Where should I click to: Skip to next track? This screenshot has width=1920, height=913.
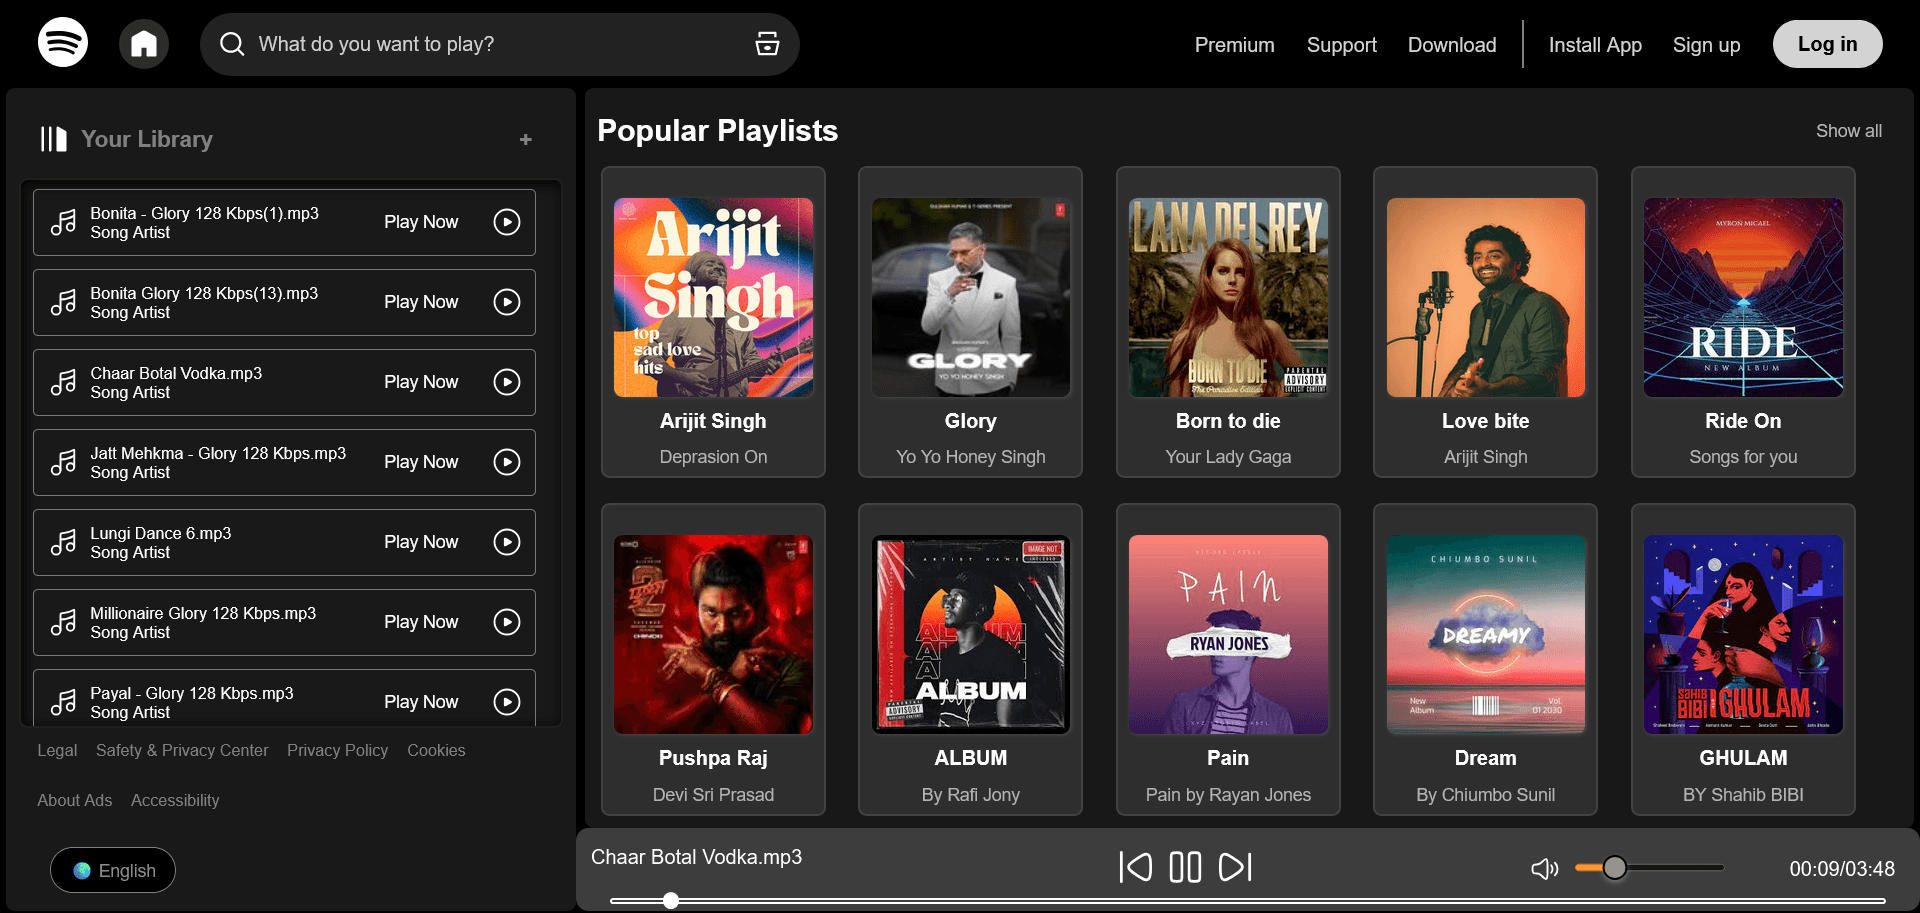click(x=1235, y=867)
